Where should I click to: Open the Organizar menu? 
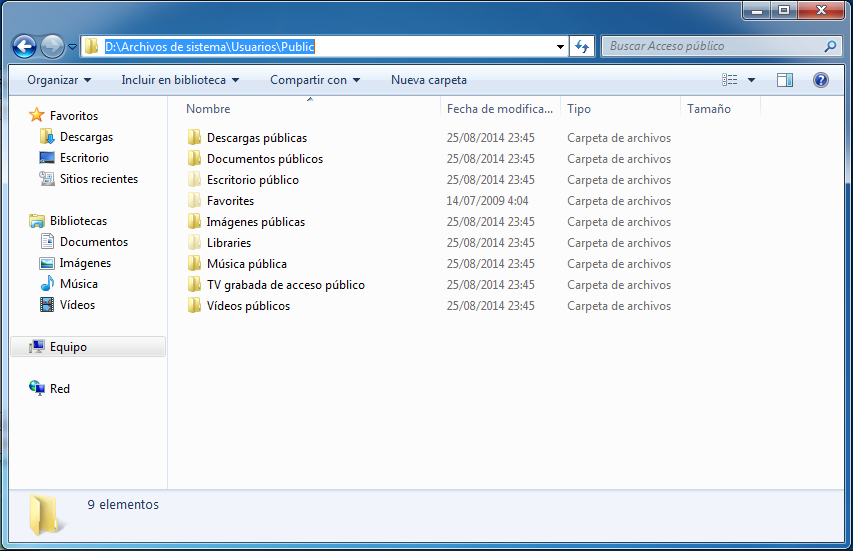(59, 80)
